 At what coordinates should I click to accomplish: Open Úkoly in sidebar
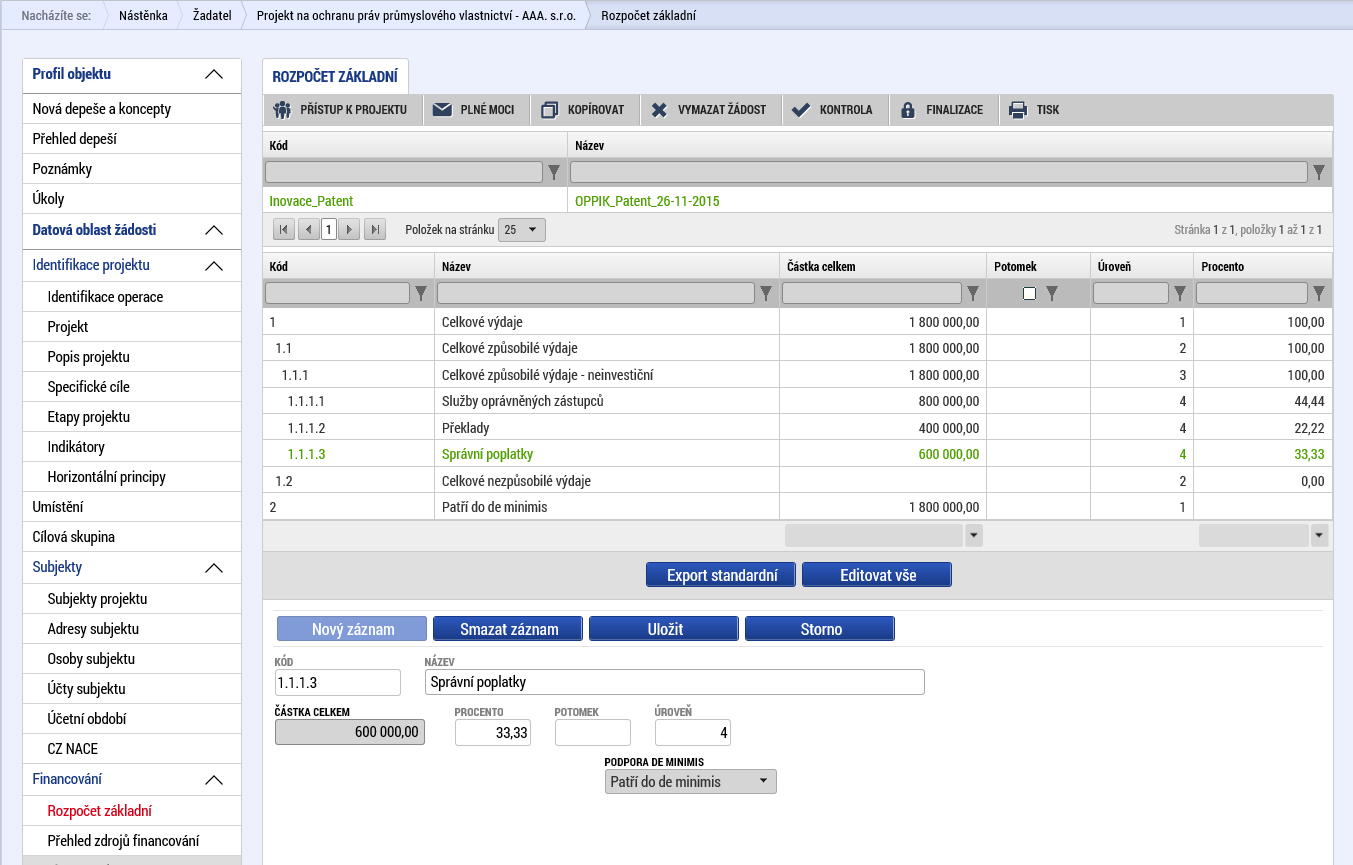(131, 199)
